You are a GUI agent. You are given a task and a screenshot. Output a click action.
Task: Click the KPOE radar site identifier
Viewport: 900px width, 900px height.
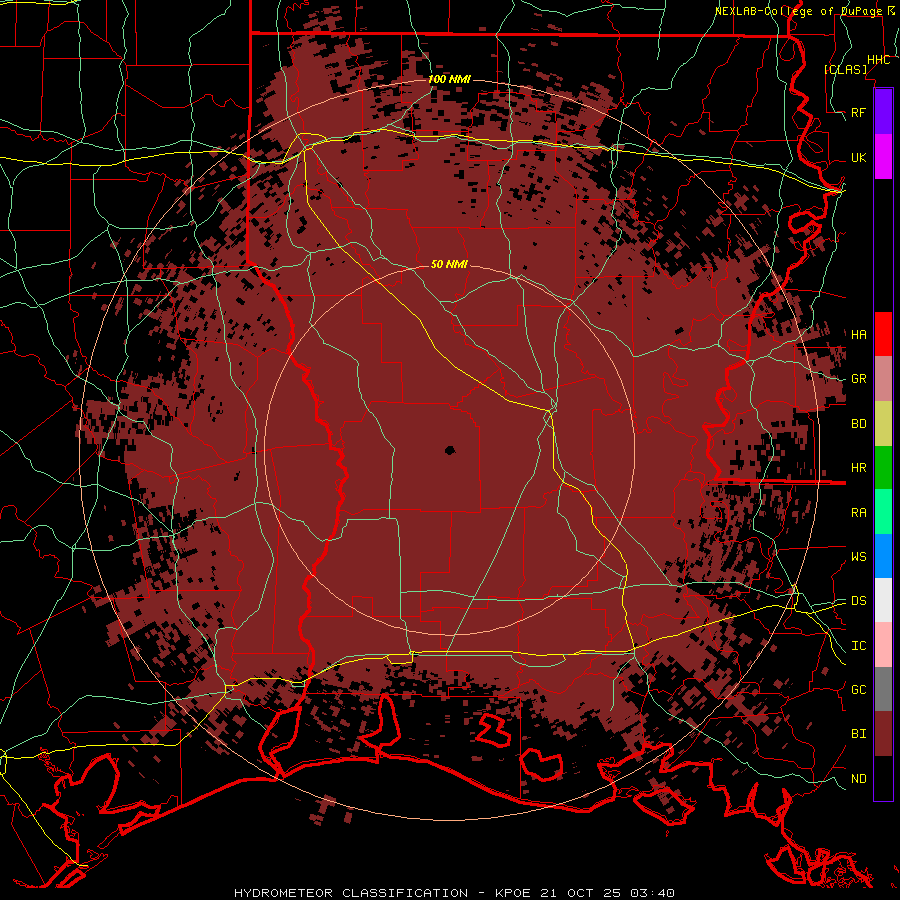click(x=514, y=893)
